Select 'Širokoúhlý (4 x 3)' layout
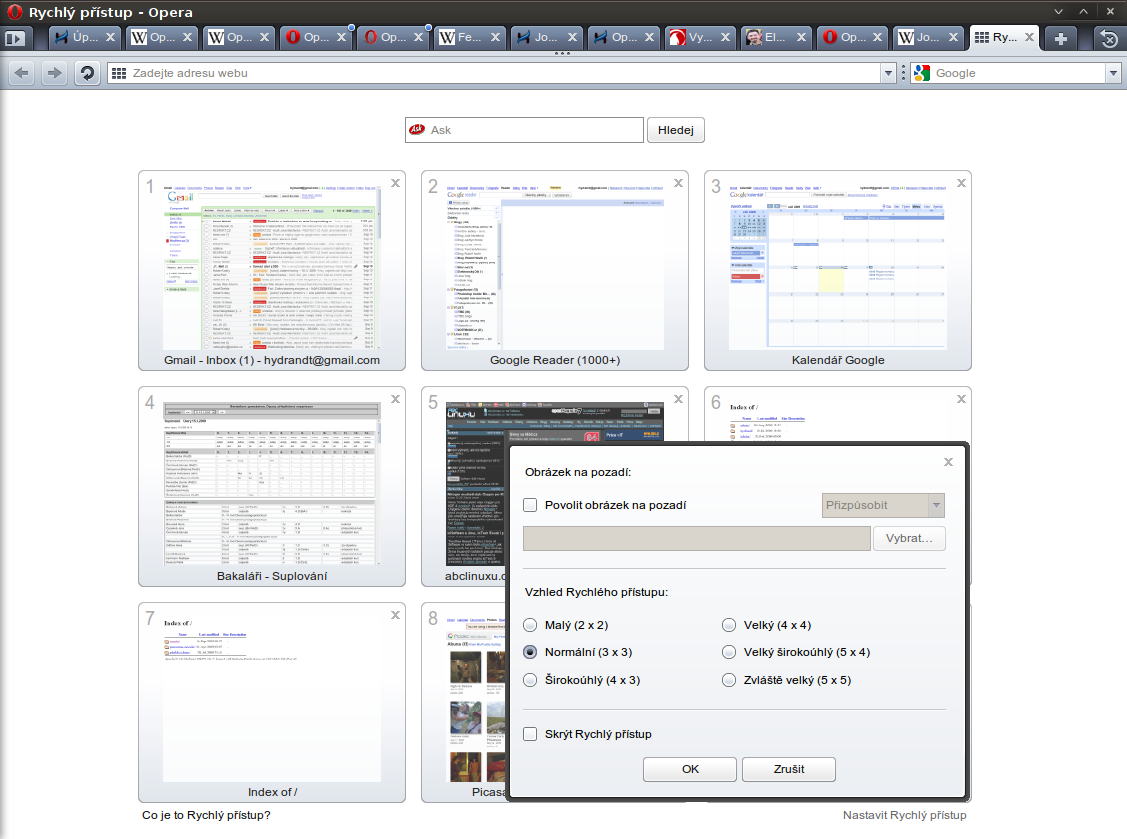1127x839 pixels. pyautogui.click(x=530, y=680)
